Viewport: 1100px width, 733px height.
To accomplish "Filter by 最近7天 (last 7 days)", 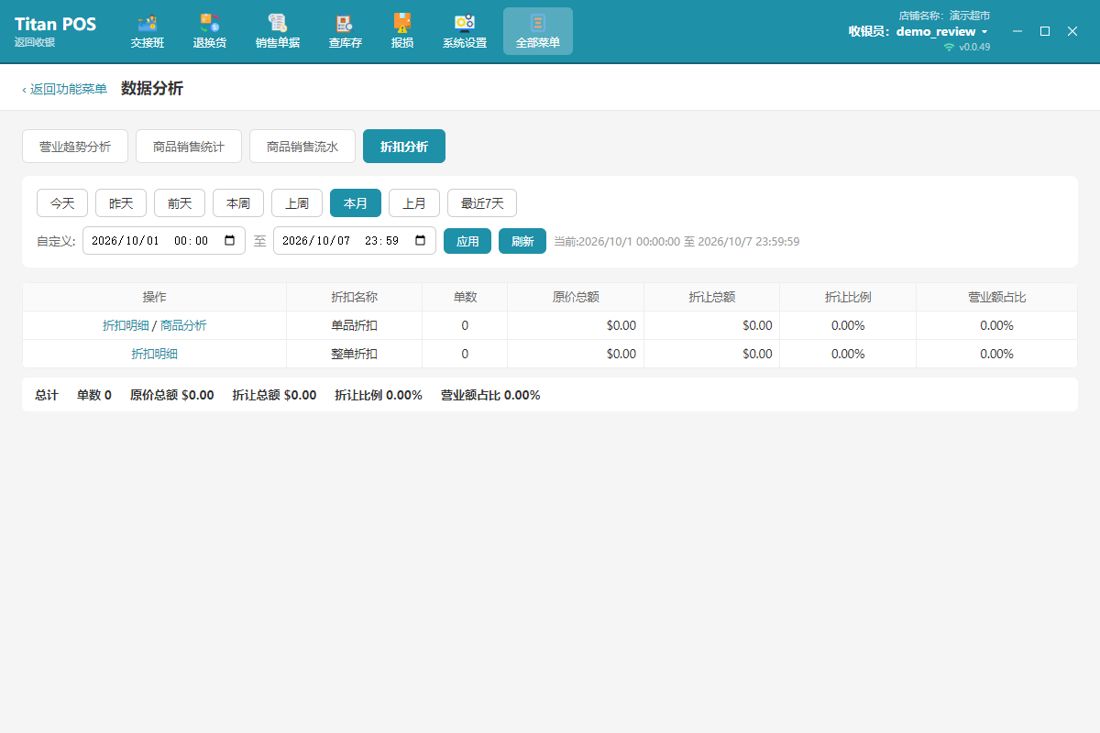I will (x=482, y=203).
